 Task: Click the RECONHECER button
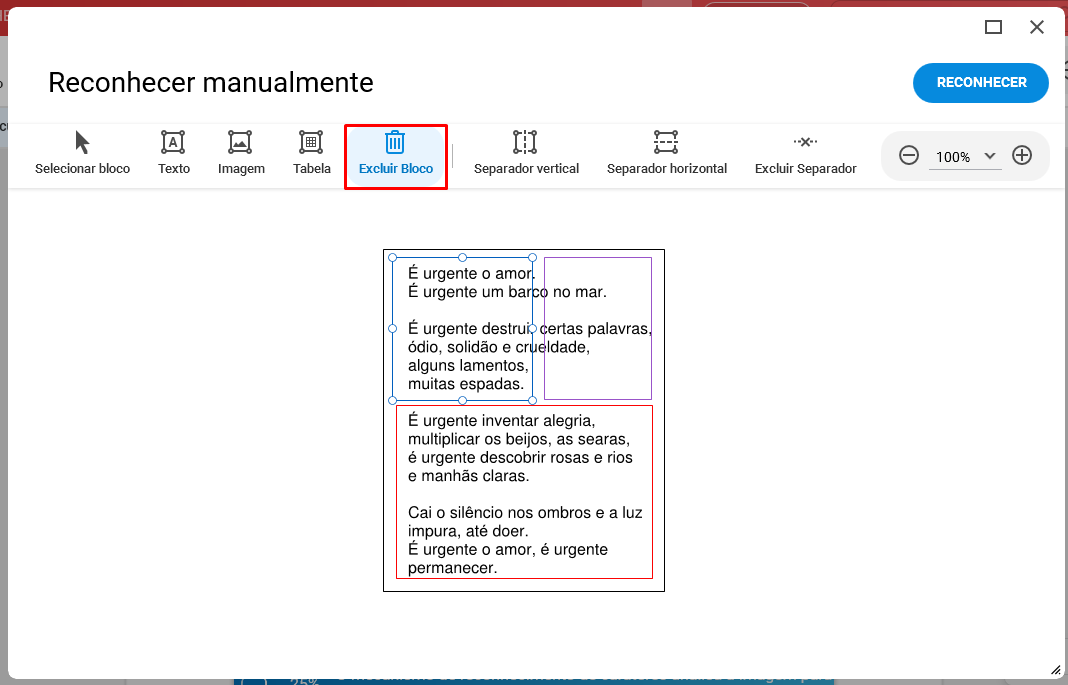pos(981,82)
